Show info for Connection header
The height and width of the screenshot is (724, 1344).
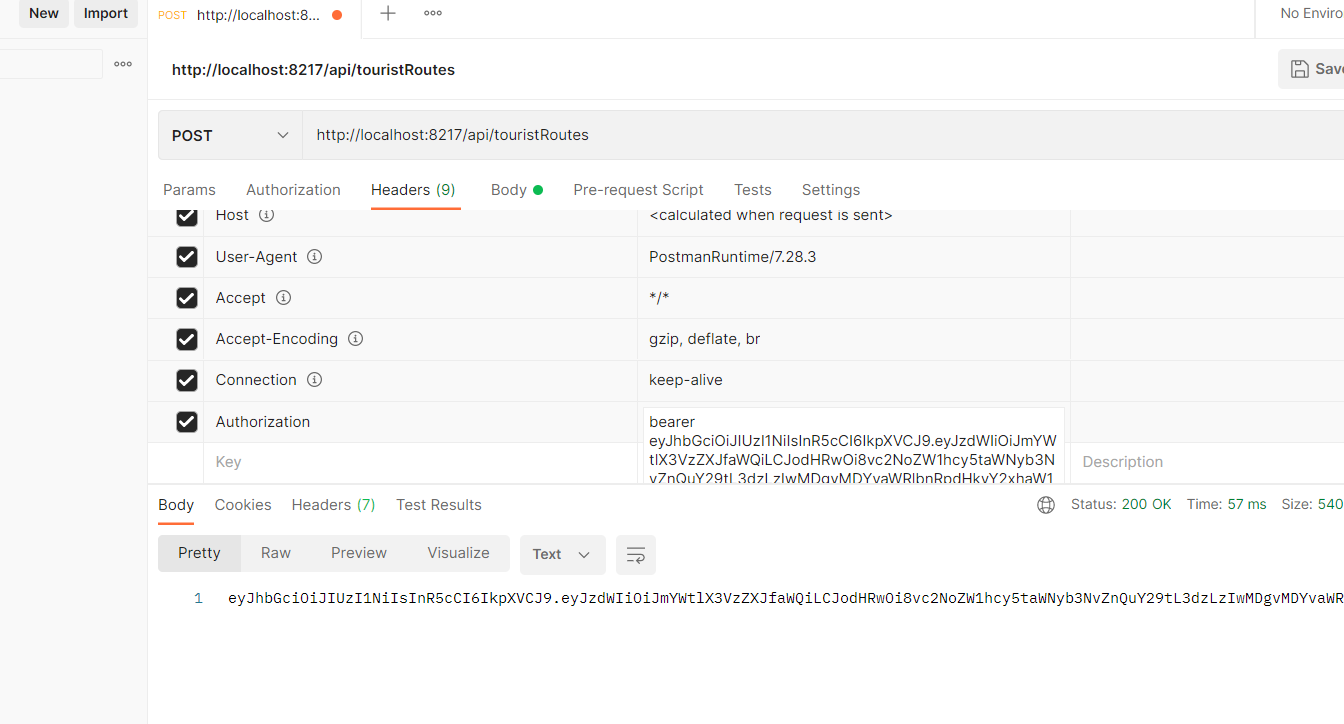click(314, 380)
